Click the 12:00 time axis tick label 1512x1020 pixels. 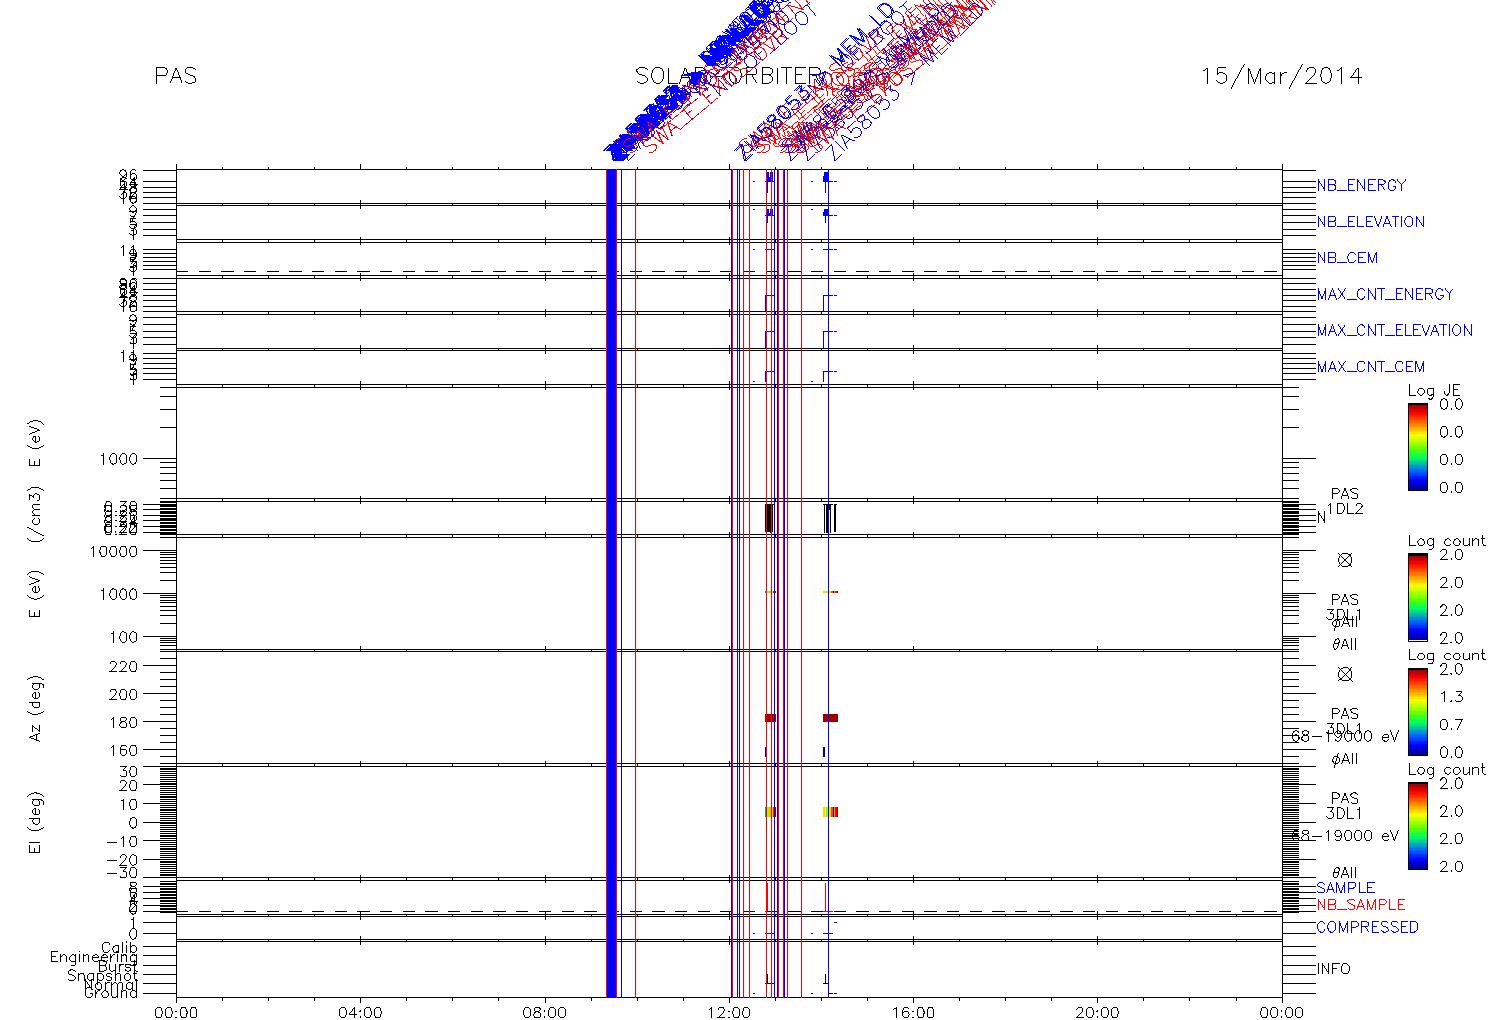pyautogui.click(x=729, y=1012)
